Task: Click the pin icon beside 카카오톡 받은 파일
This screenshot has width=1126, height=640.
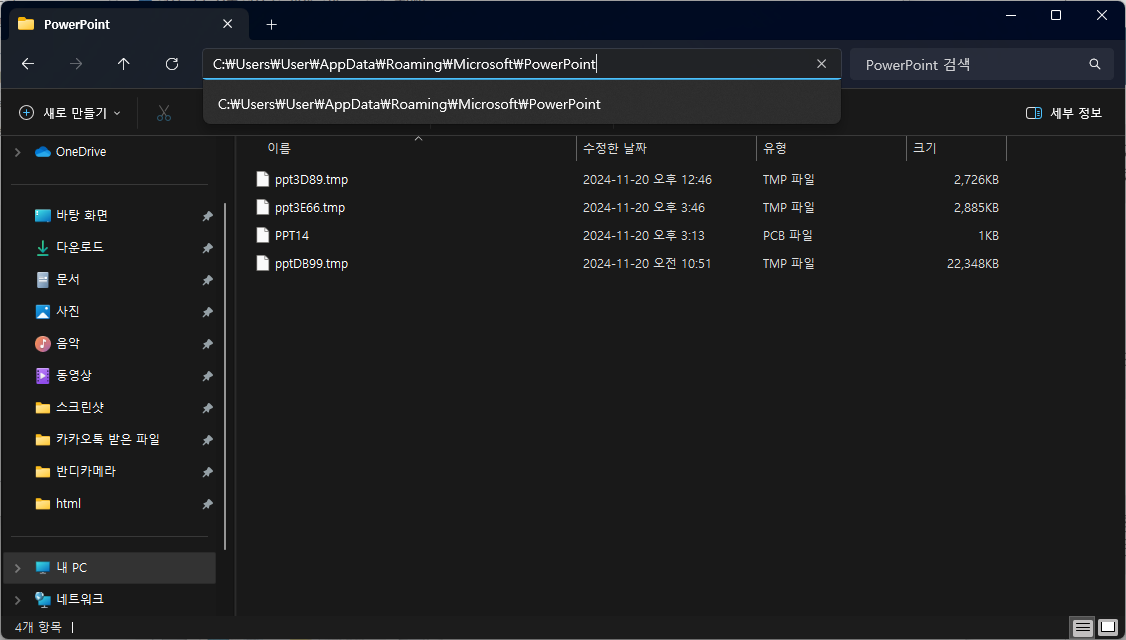Action: tap(208, 440)
